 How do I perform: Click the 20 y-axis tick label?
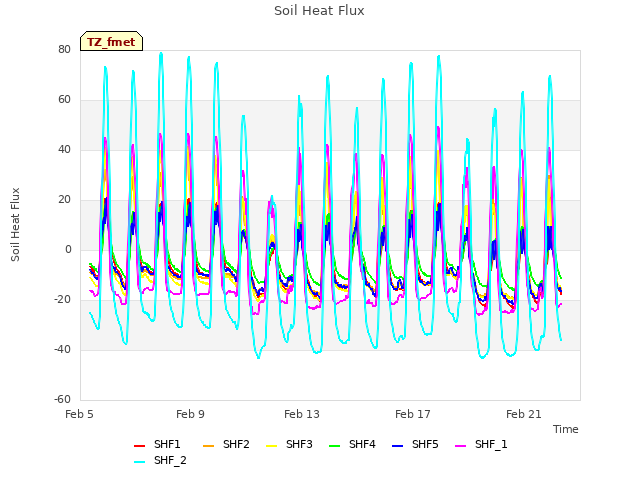coord(64,200)
